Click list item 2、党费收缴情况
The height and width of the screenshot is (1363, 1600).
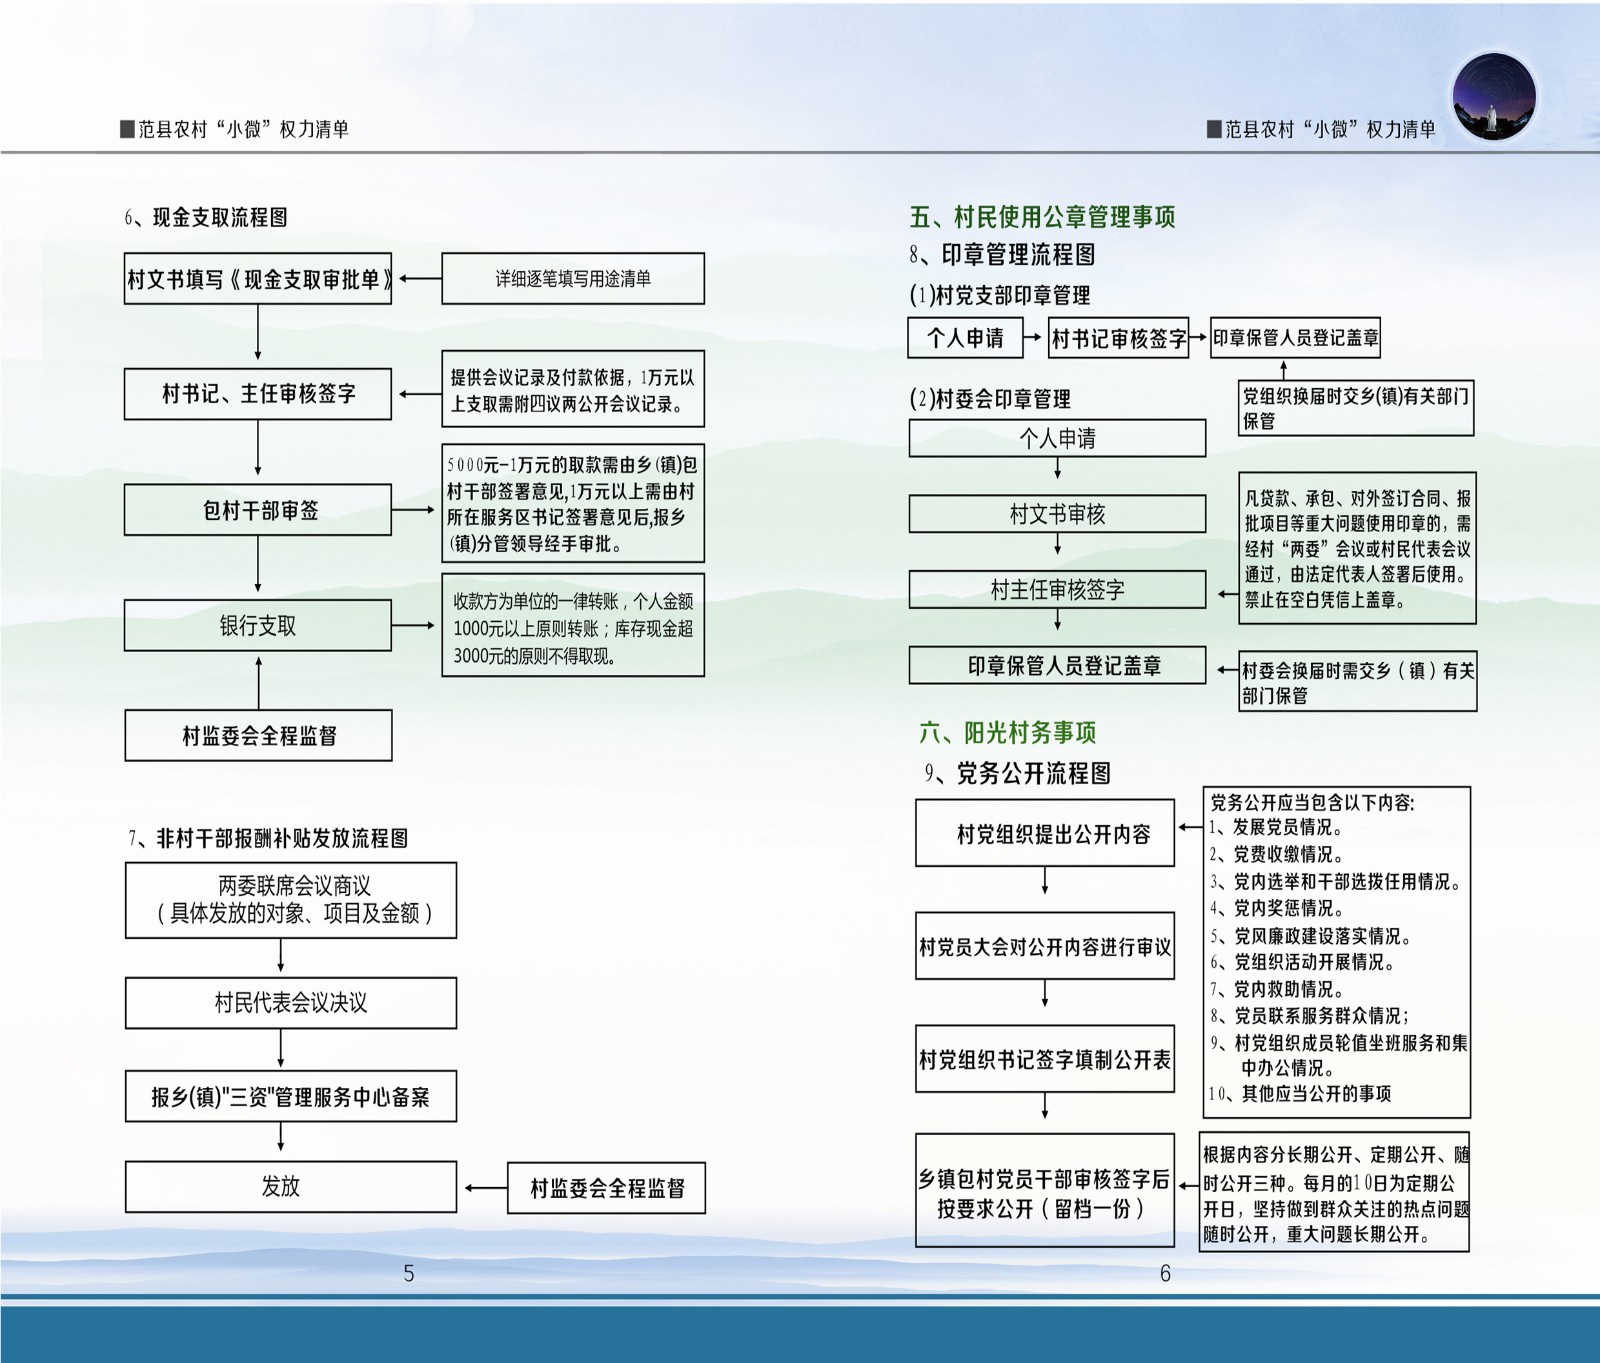pyautogui.click(x=1276, y=855)
